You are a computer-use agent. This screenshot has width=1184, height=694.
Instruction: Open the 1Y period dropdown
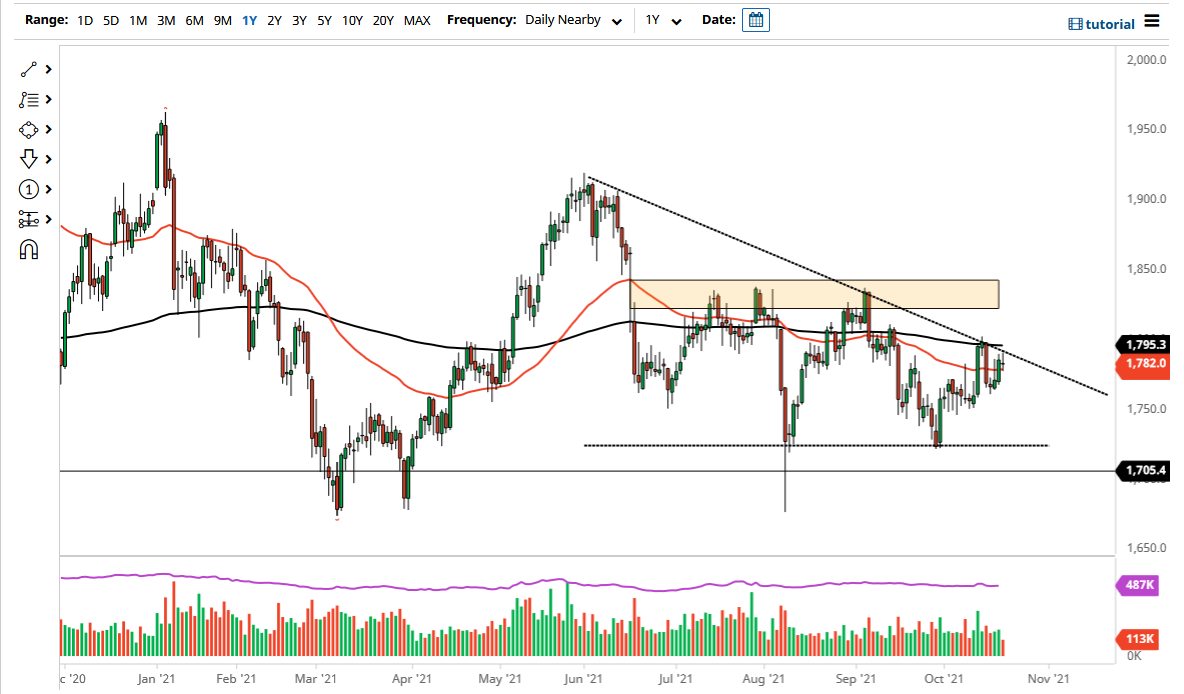pyautogui.click(x=663, y=20)
